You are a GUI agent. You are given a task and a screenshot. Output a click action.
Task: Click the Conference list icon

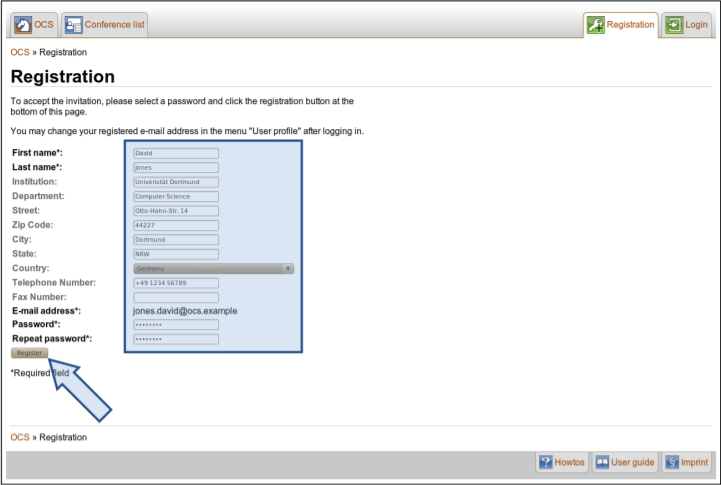pos(74,25)
